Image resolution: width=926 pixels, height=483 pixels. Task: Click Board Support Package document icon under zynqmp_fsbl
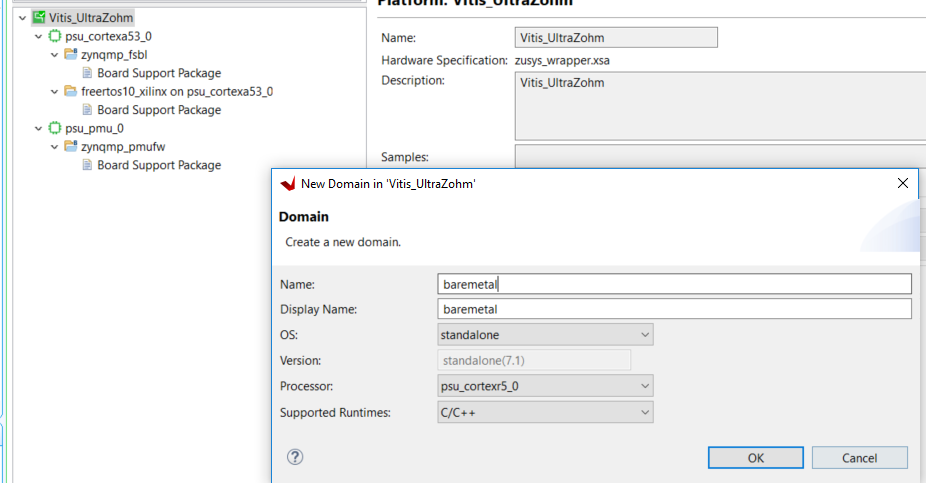click(x=86, y=73)
